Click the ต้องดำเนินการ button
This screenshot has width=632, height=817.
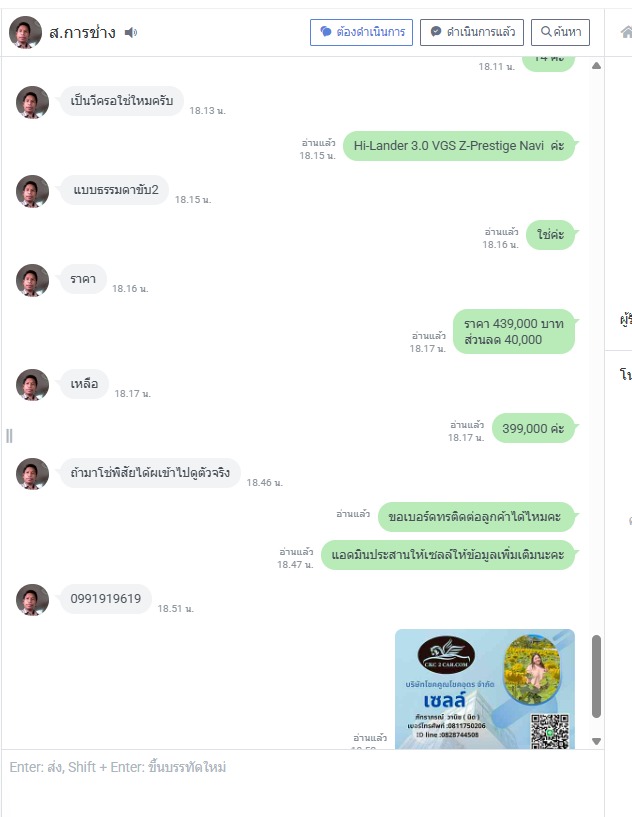coord(362,32)
